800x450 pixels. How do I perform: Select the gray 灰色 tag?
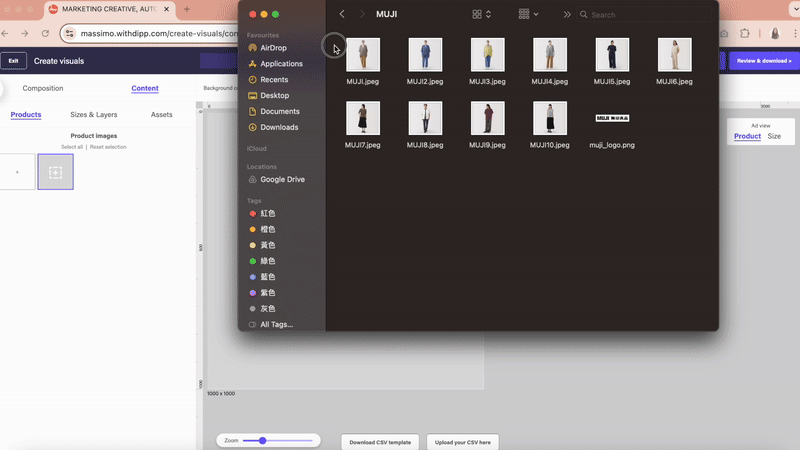pos(262,308)
